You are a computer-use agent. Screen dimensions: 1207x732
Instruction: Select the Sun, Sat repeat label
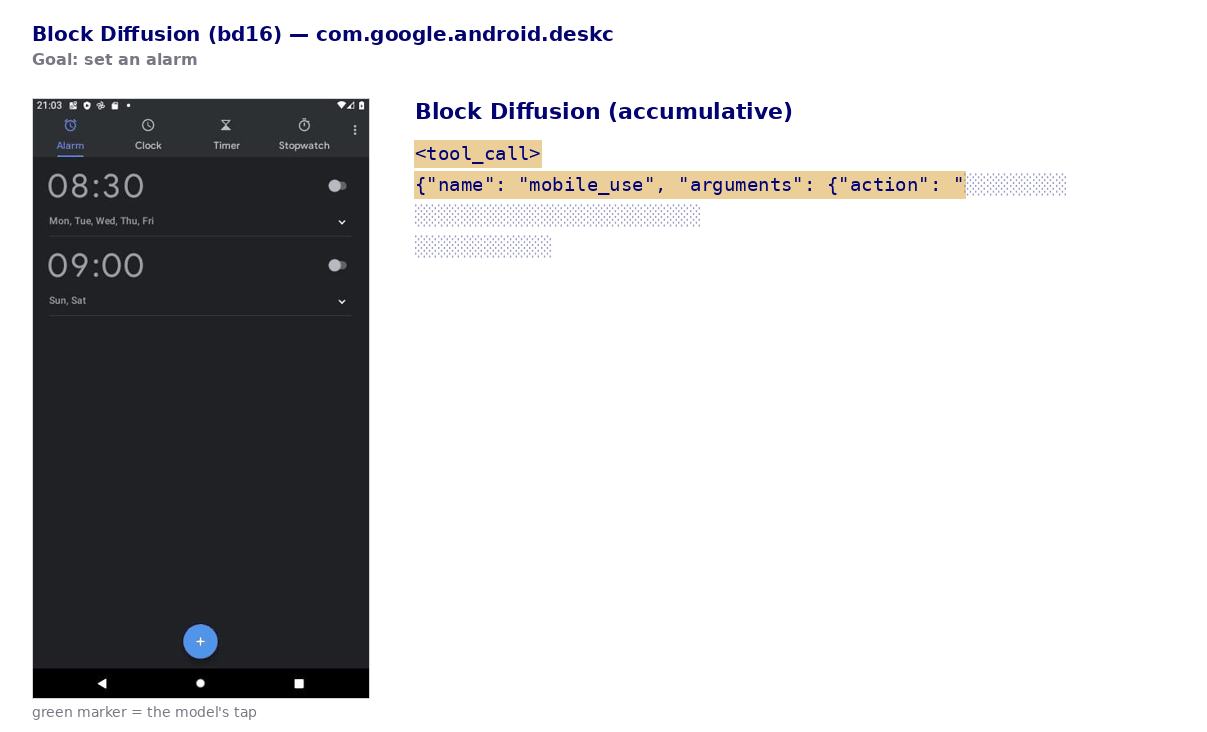point(67,300)
